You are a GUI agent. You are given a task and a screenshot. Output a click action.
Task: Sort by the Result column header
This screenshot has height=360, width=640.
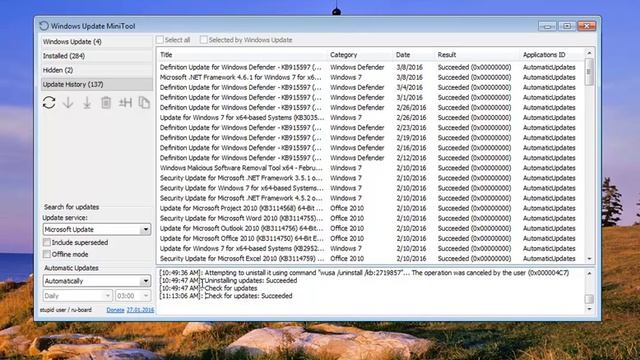[478, 55]
